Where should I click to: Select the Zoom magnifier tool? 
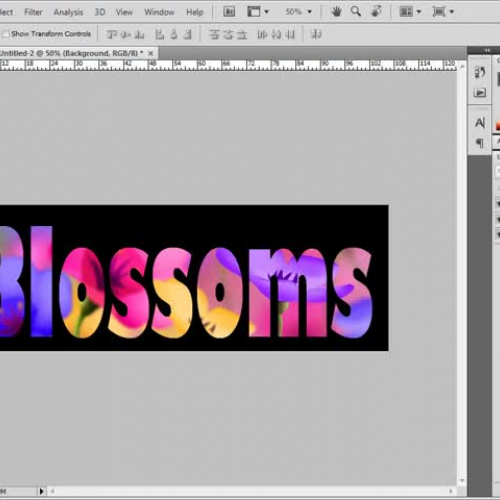[356, 12]
